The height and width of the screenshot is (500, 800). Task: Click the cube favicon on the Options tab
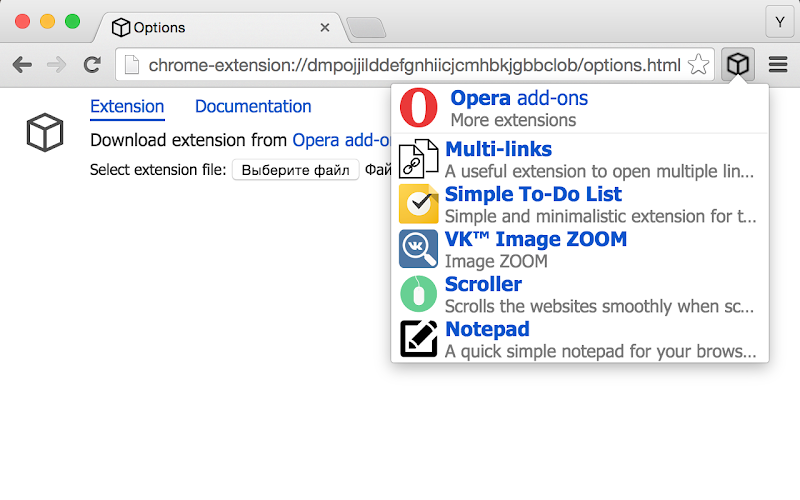coord(121,27)
